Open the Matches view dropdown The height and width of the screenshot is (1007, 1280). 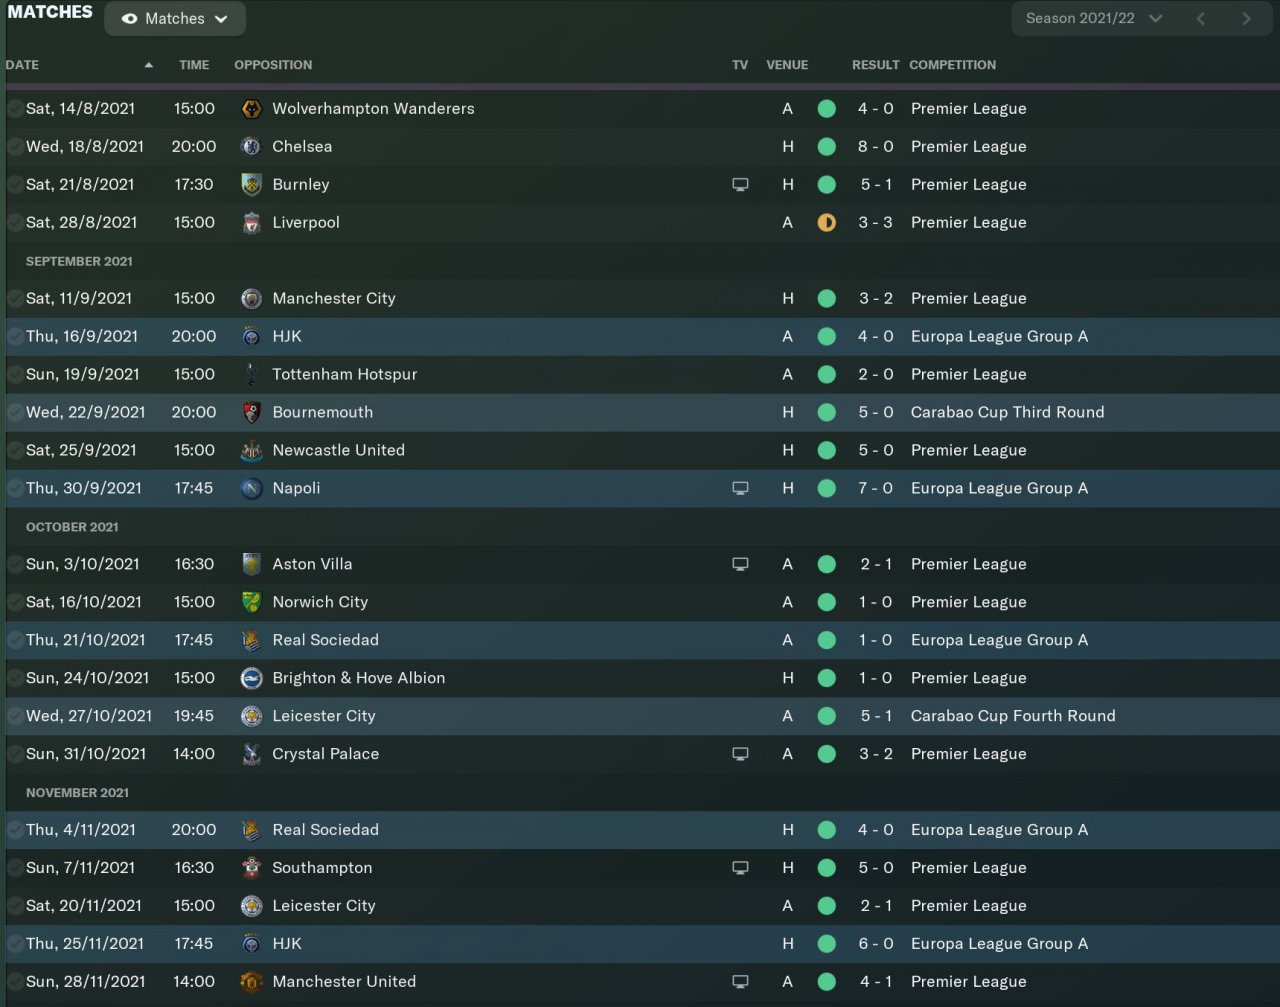point(175,19)
